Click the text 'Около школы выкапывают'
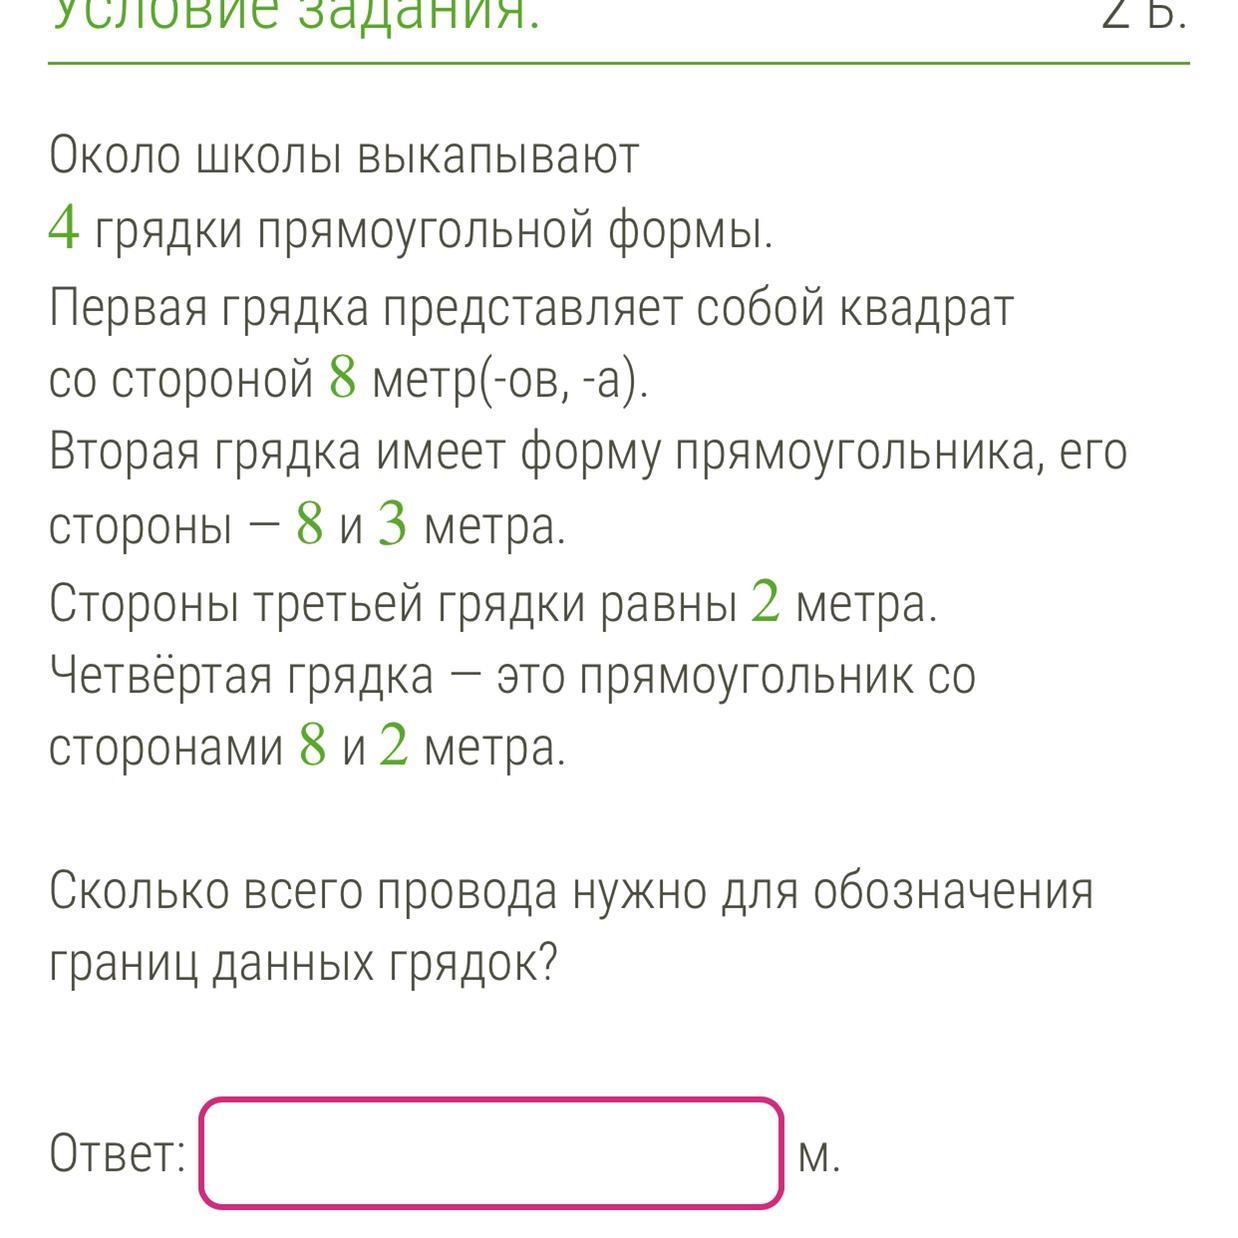Viewport: 1238px width, 1238px height. pos(344,156)
